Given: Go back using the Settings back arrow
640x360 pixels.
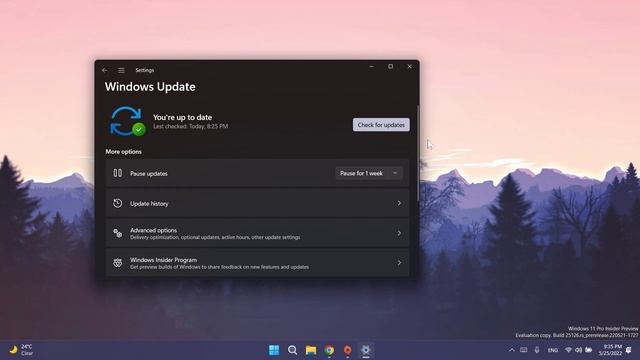Looking at the screenshot, I should pos(105,70).
